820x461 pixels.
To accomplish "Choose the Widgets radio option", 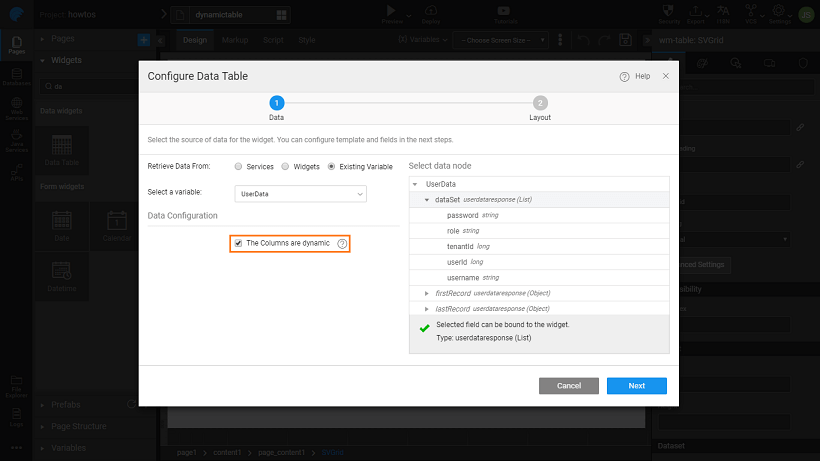I will 285,166.
